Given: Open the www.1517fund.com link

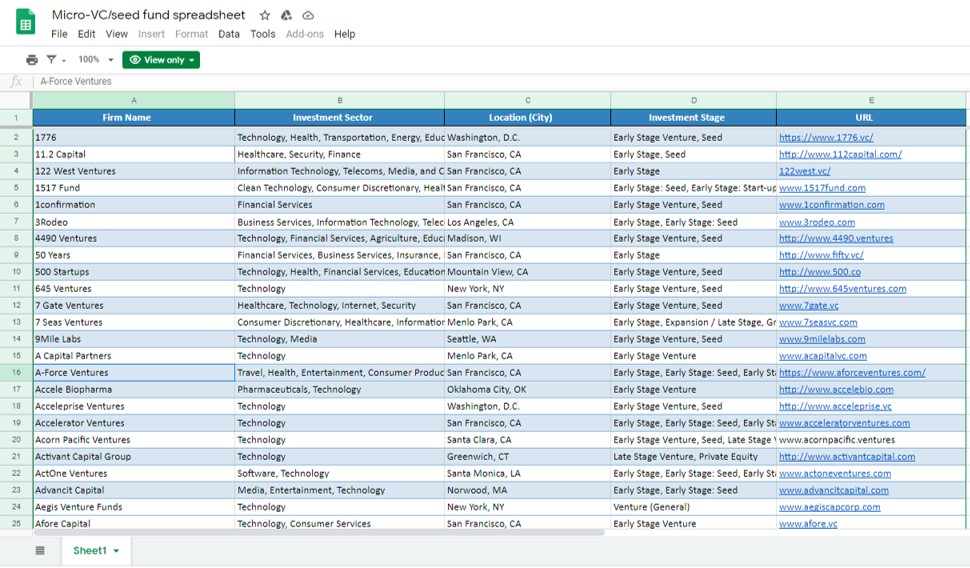Looking at the screenshot, I should 822,188.
